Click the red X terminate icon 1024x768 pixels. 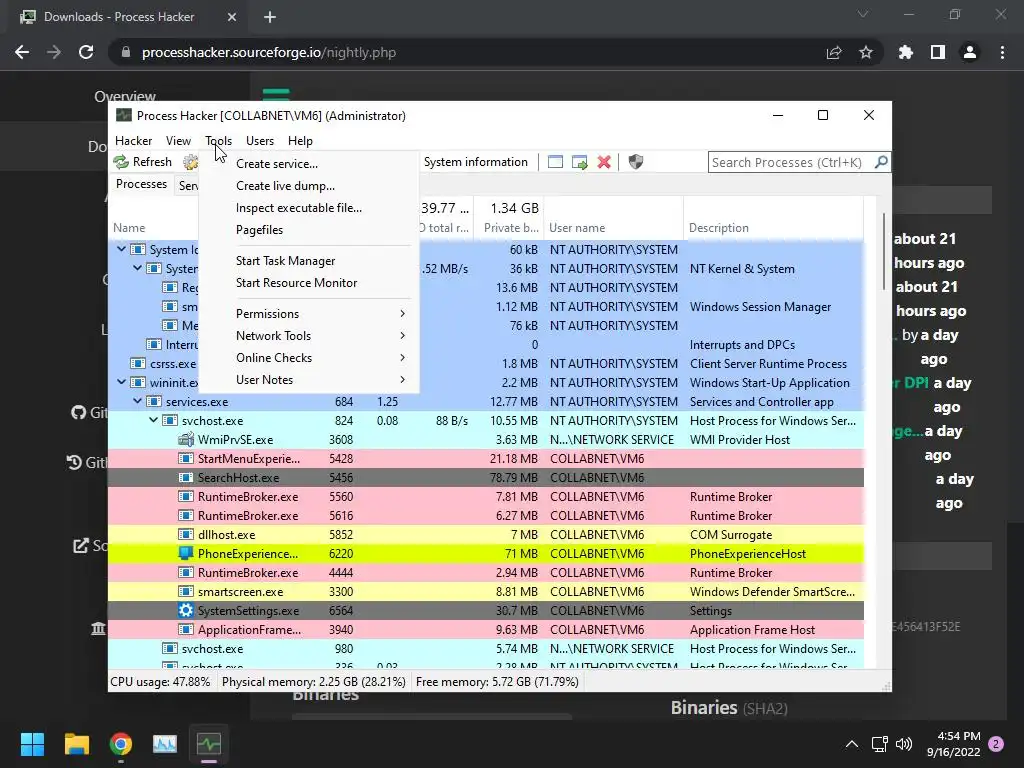click(x=604, y=162)
